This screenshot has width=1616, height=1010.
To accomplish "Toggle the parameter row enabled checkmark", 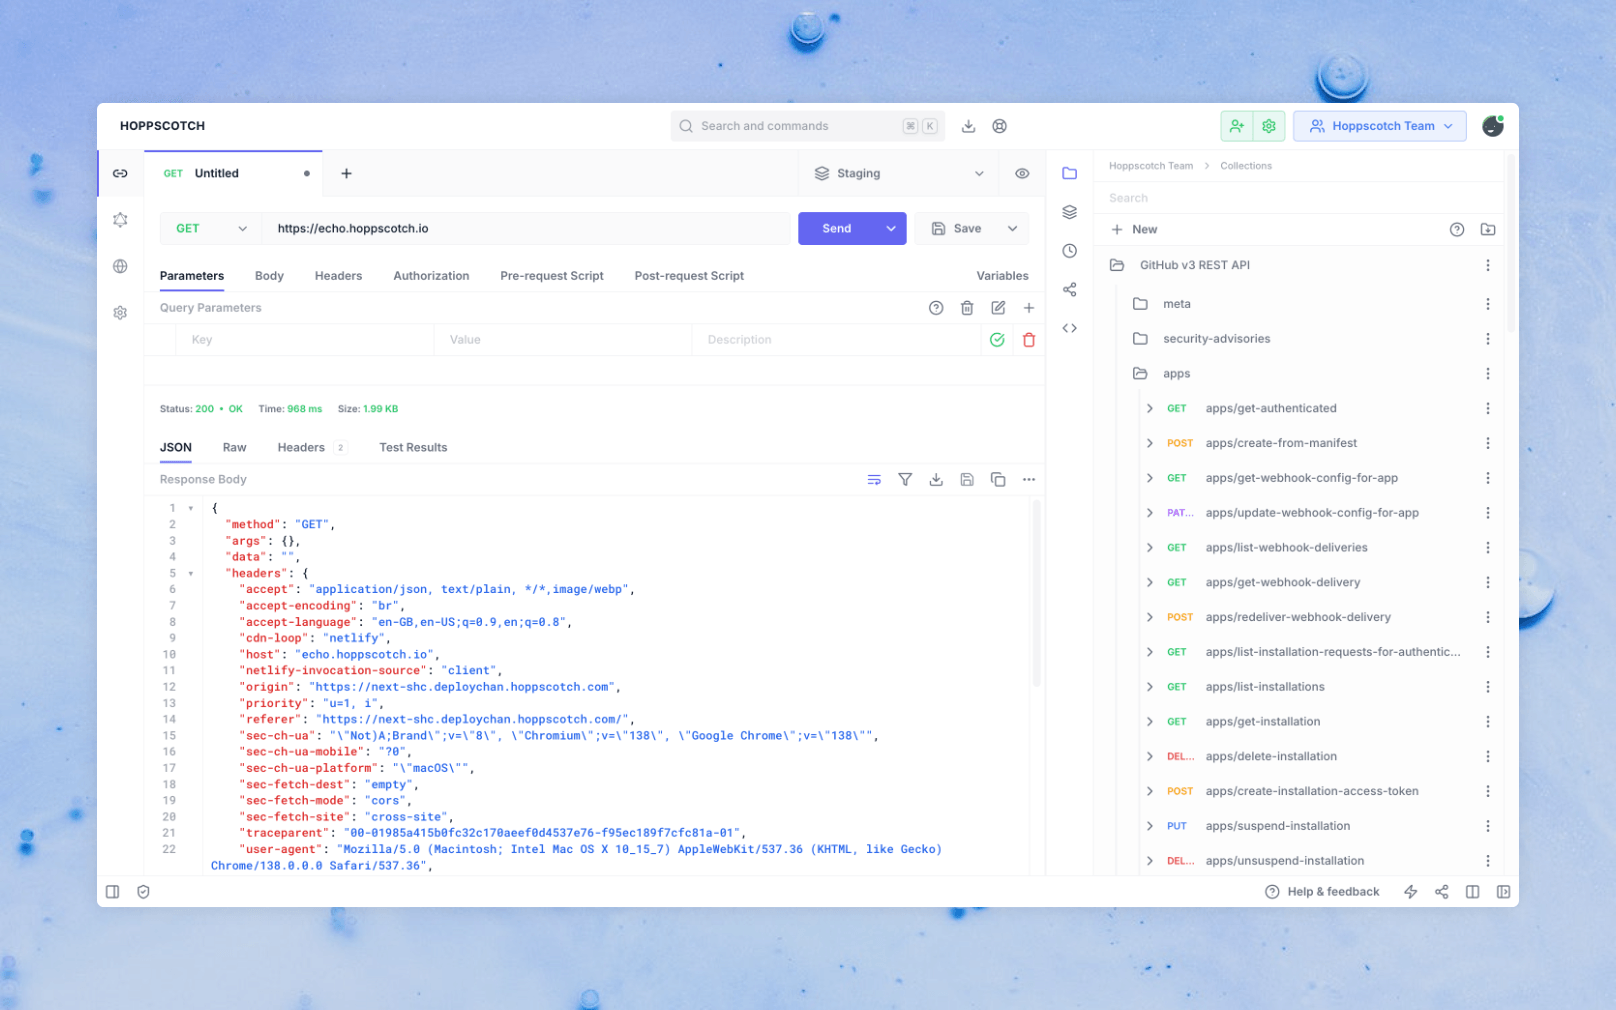I will [997, 340].
